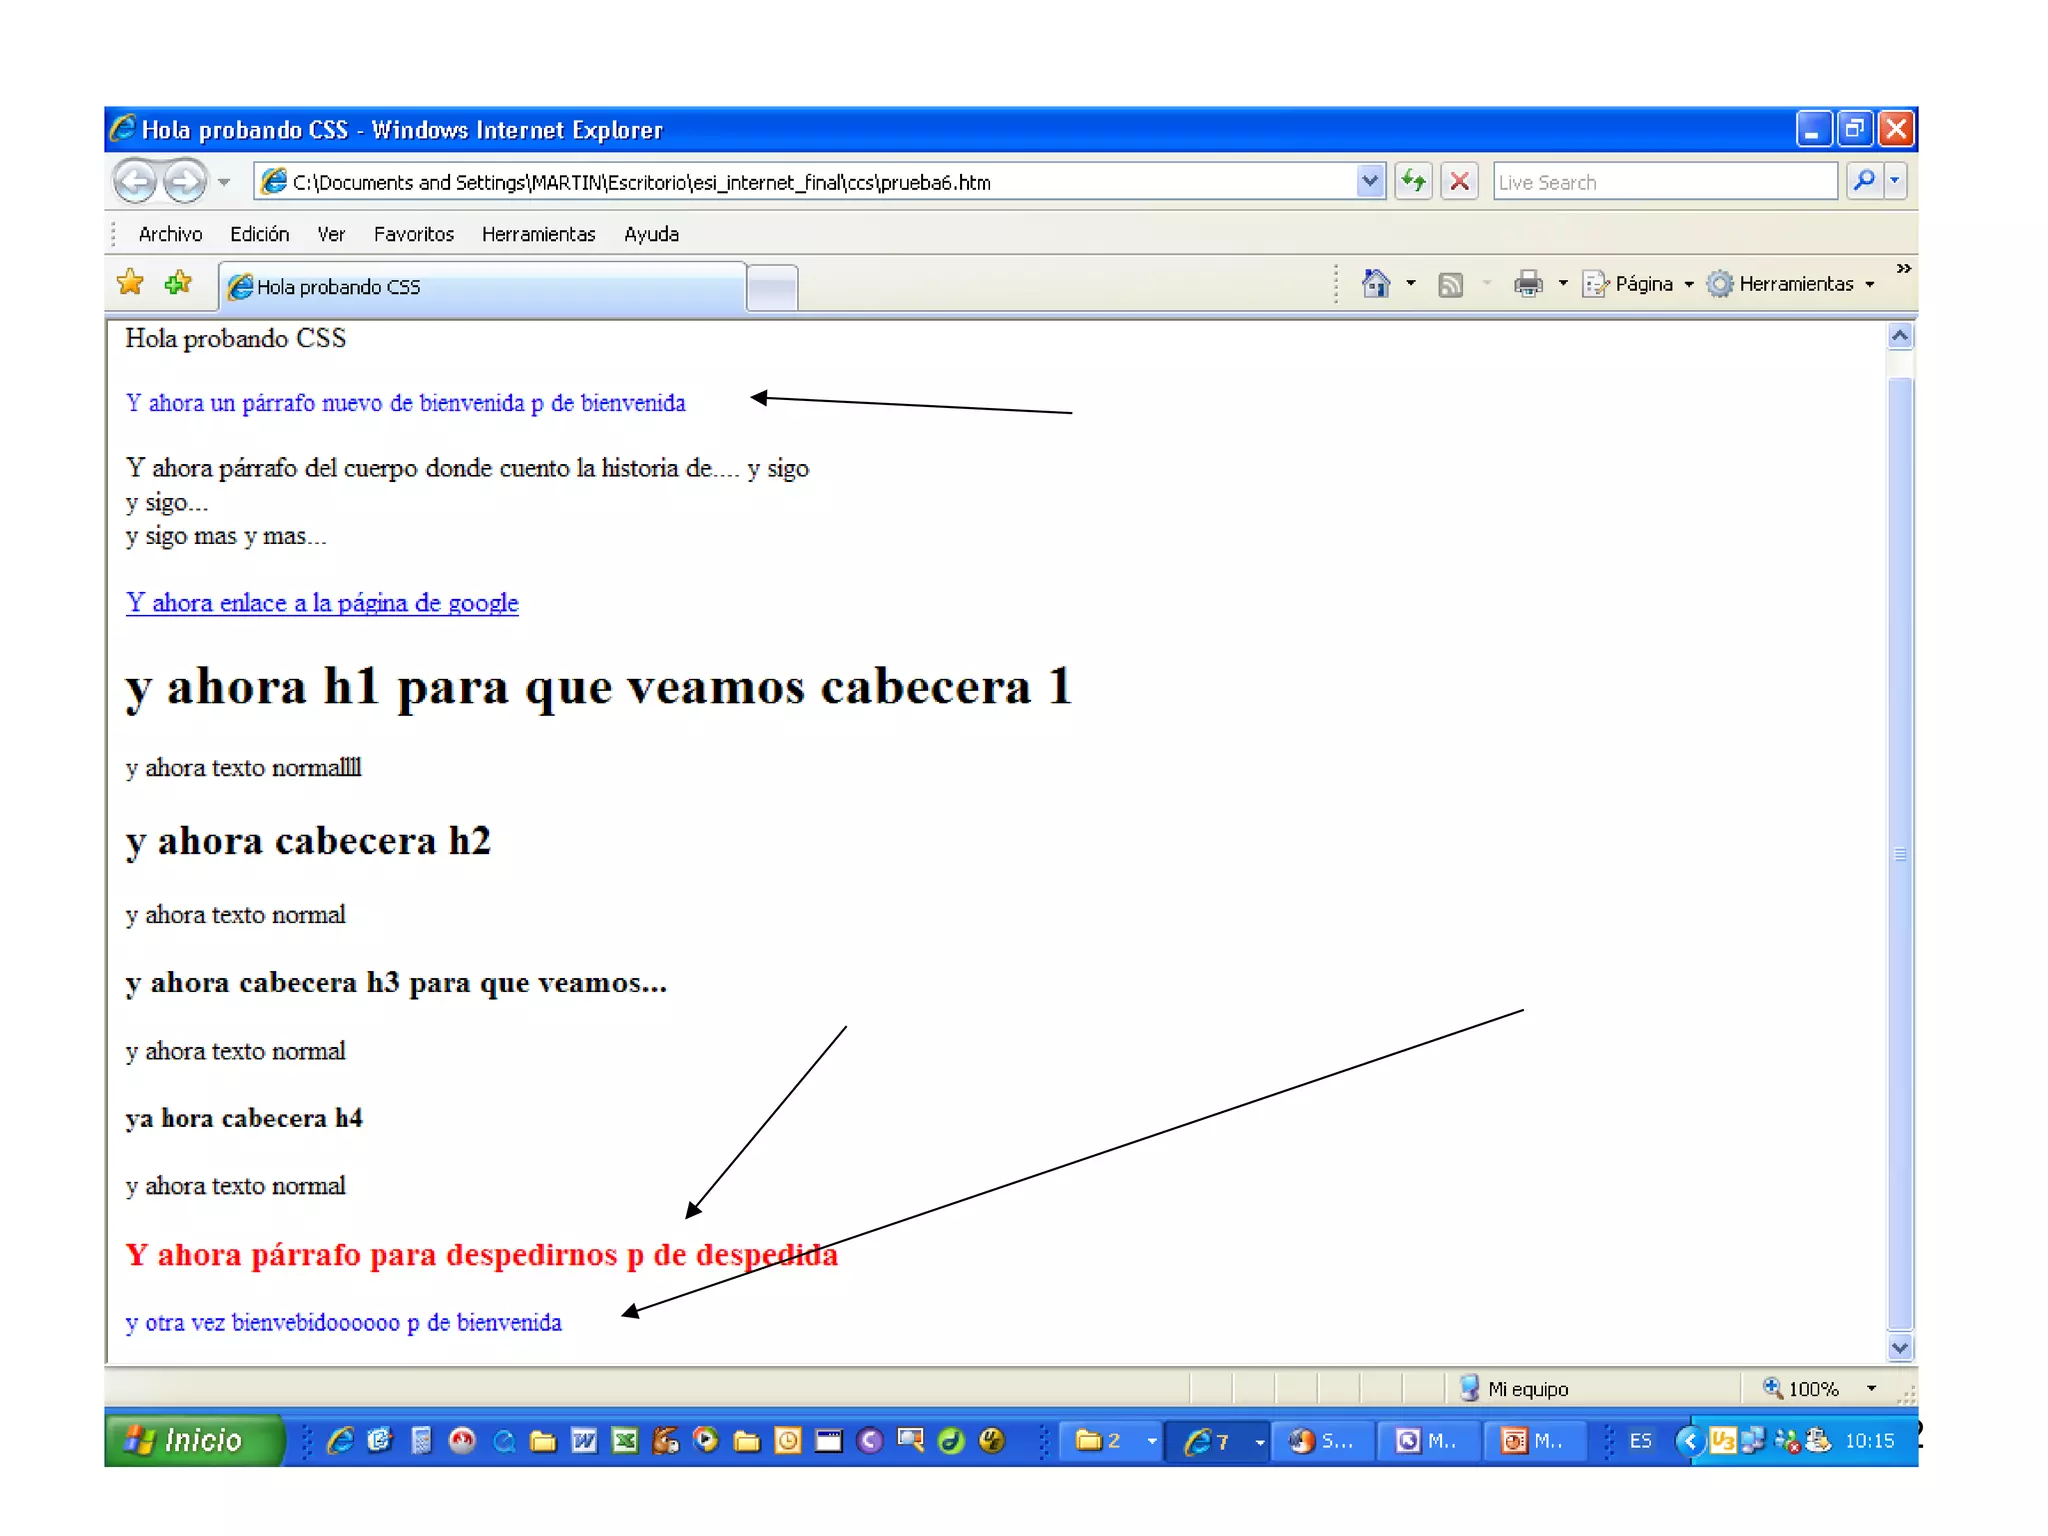Click the RSS feeds icon
The height and width of the screenshot is (1536, 2048).
1450,285
